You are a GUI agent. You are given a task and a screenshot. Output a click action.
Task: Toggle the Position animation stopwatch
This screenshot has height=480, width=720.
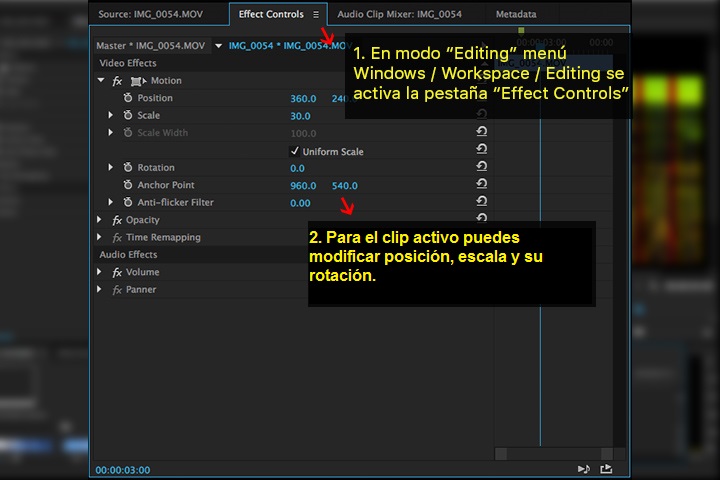[x=128, y=98]
